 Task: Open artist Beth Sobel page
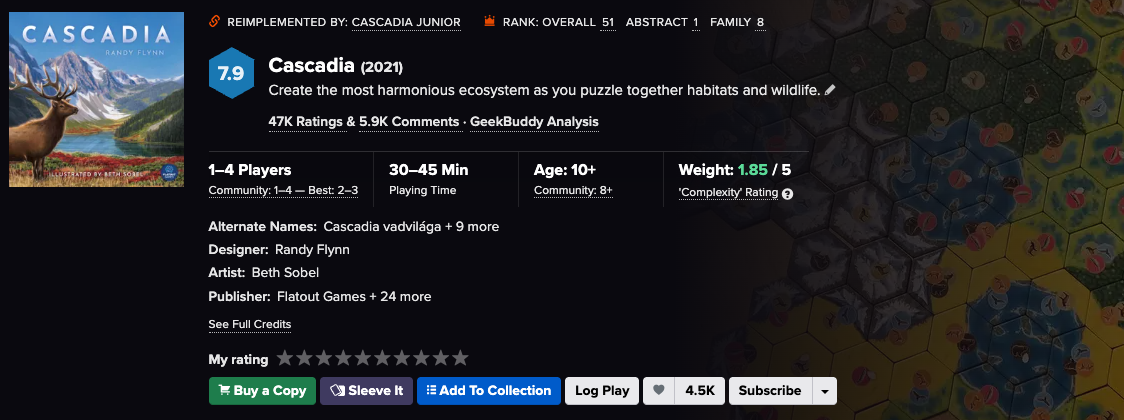pos(285,272)
